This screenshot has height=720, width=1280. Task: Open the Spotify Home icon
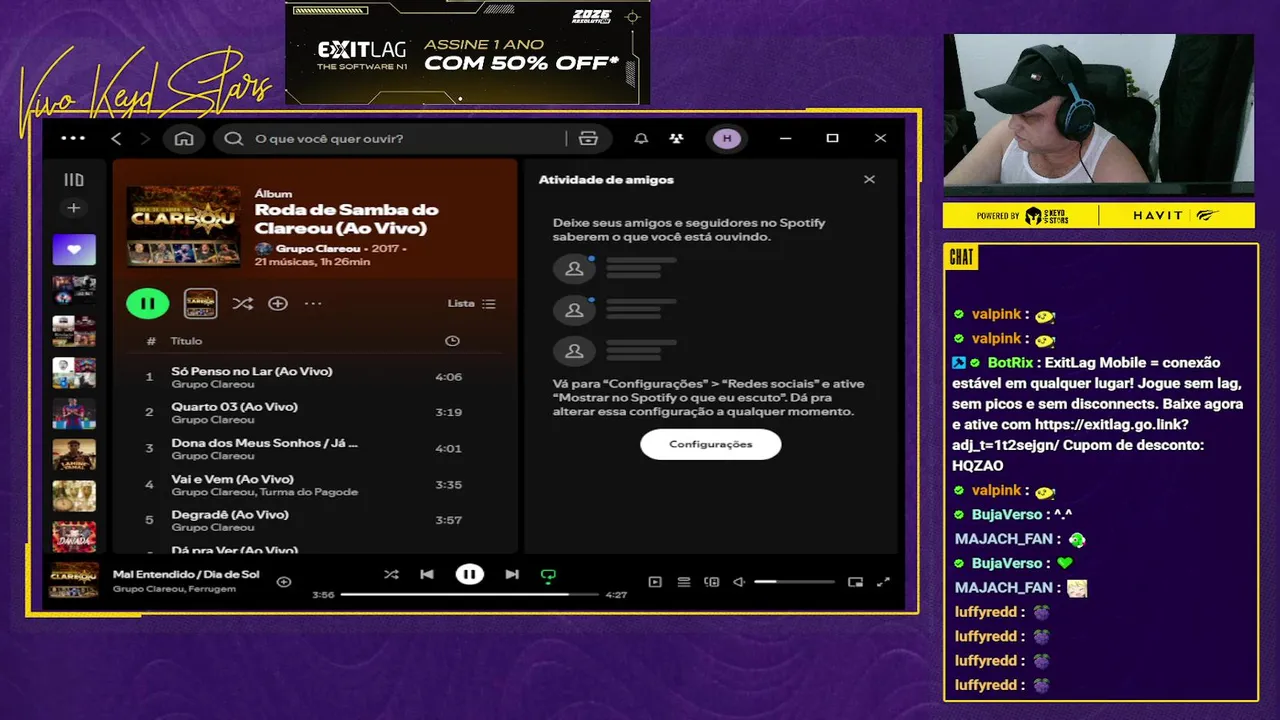[x=184, y=138]
